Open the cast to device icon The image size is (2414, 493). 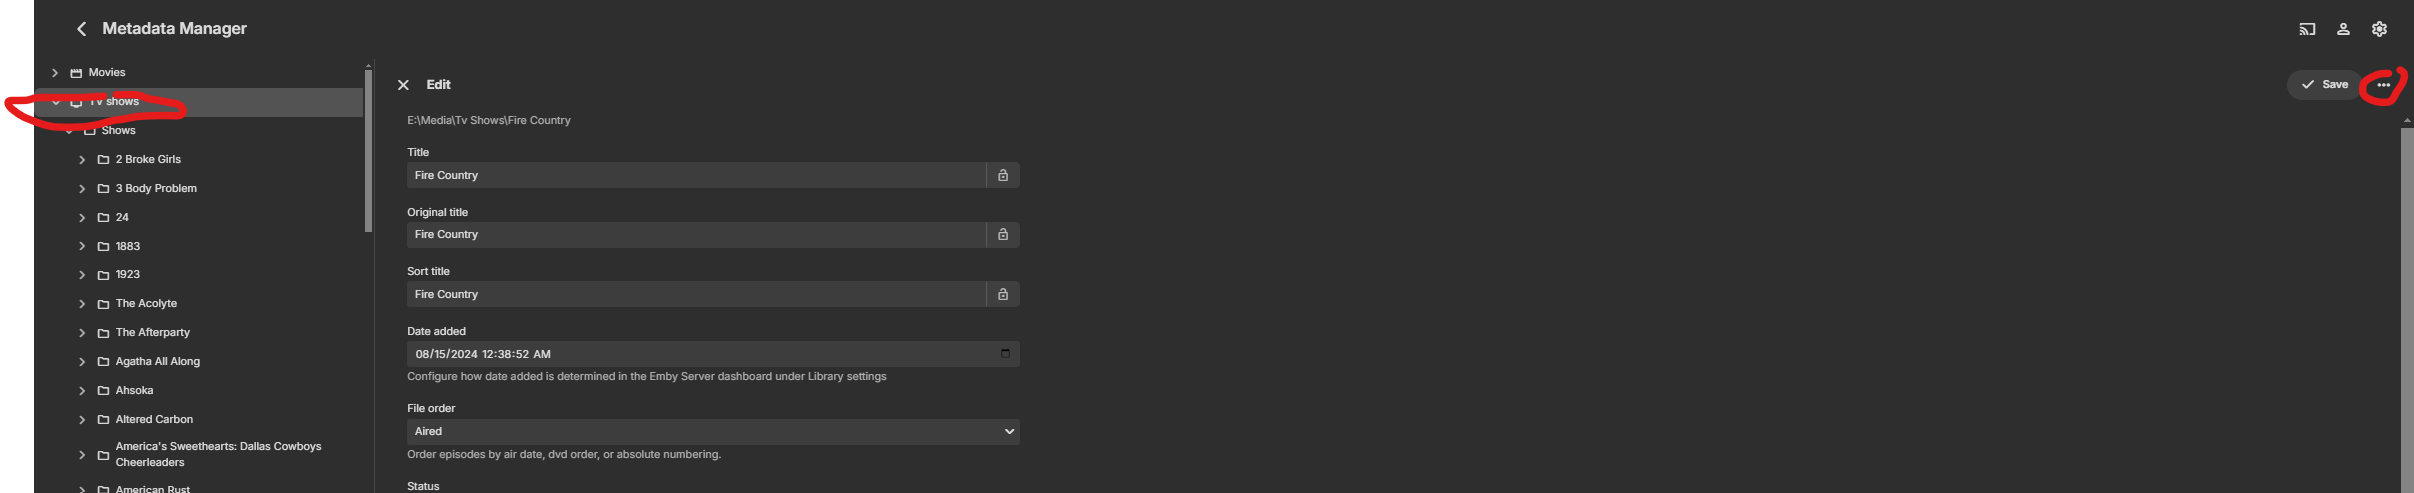click(2307, 29)
